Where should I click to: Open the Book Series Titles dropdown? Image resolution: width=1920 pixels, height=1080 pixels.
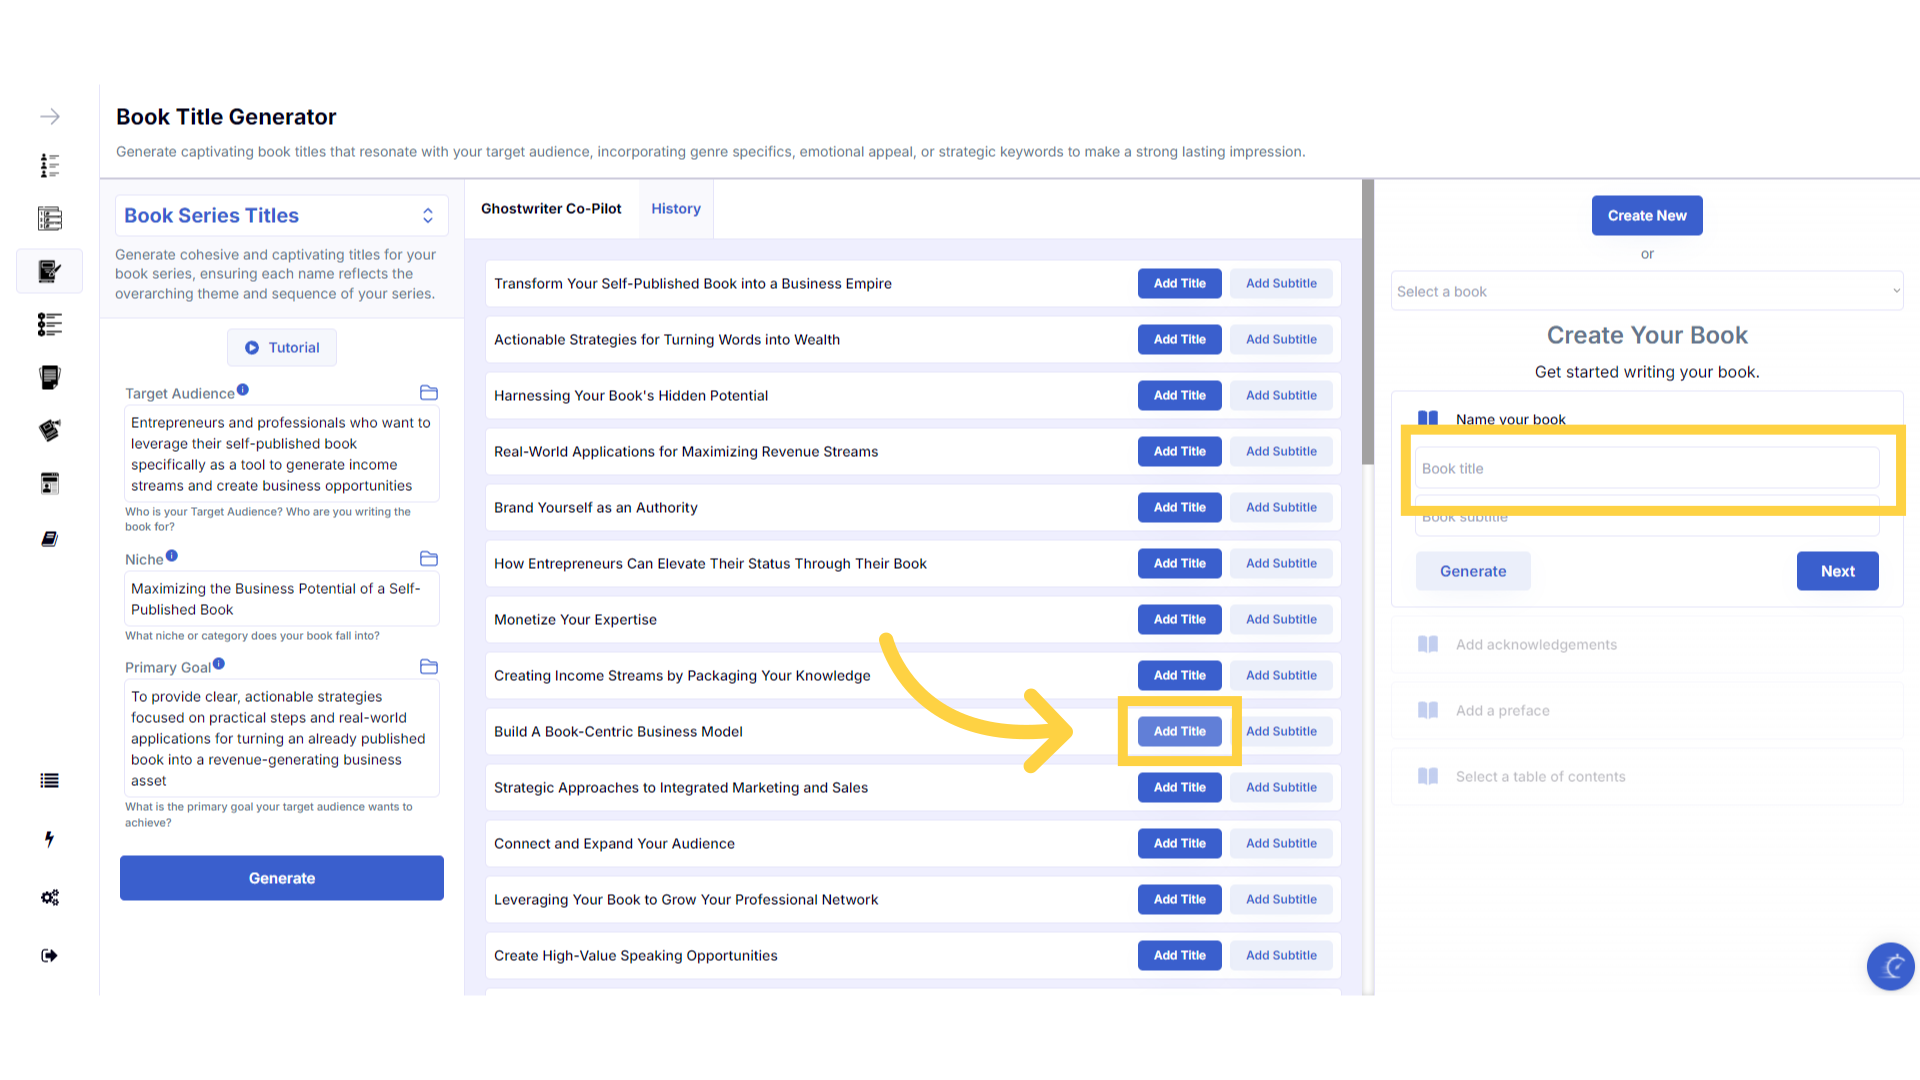coord(281,216)
